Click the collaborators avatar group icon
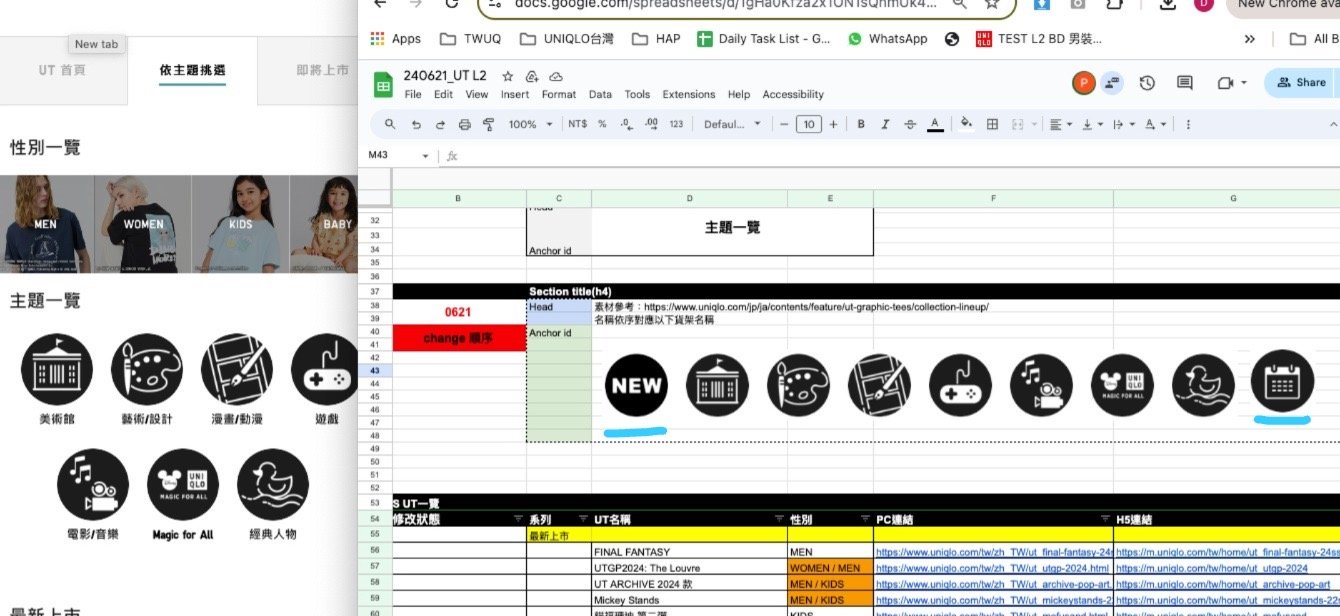The width and height of the screenshot is (1340, 616). (x=1111, y=82)
